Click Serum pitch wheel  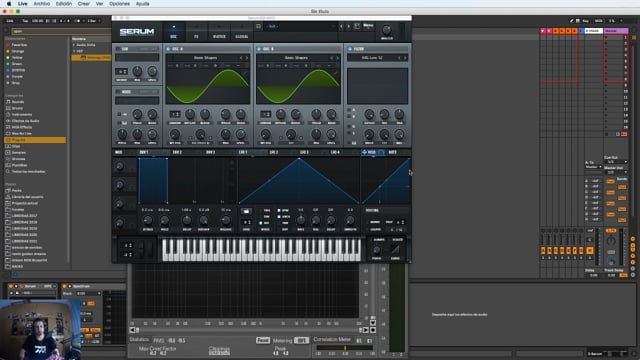[141, 249]
